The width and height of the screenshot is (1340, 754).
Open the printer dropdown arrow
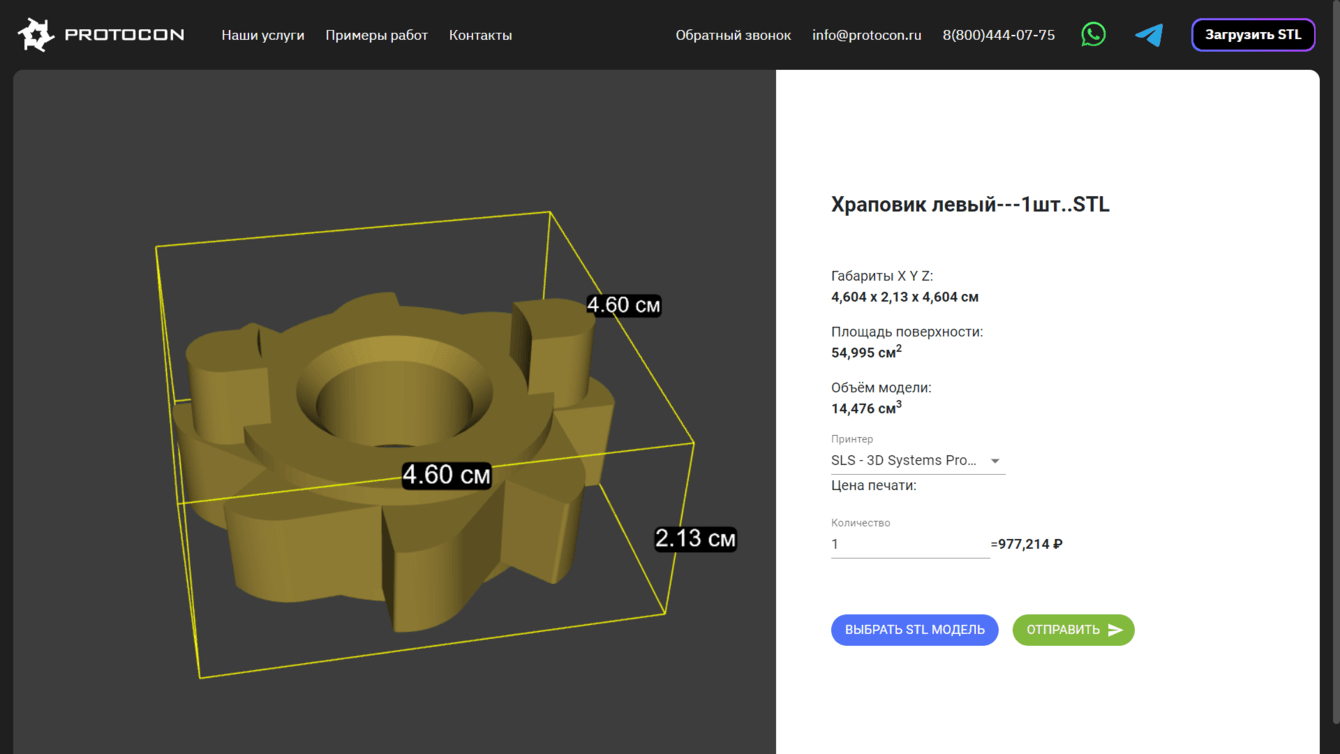[995, 461]
